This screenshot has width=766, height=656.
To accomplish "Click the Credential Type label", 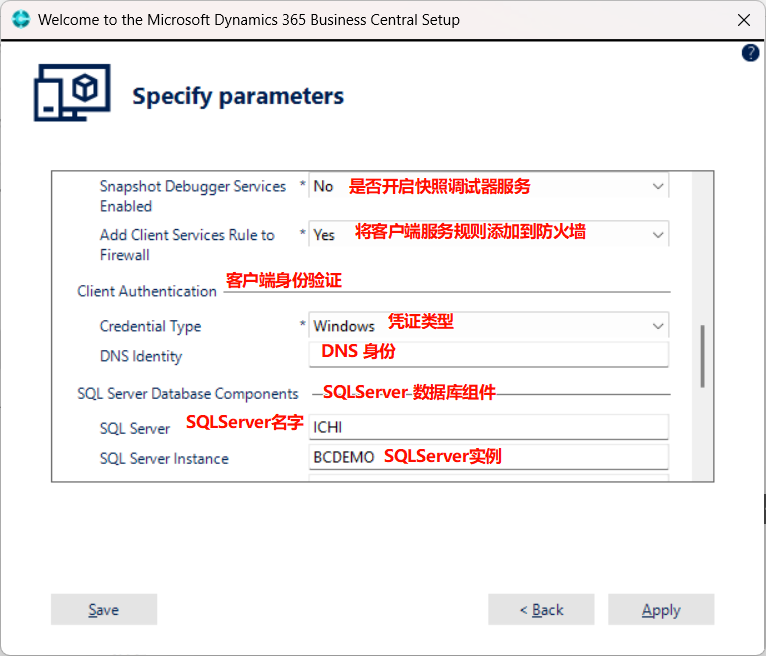I will [150, 326].
